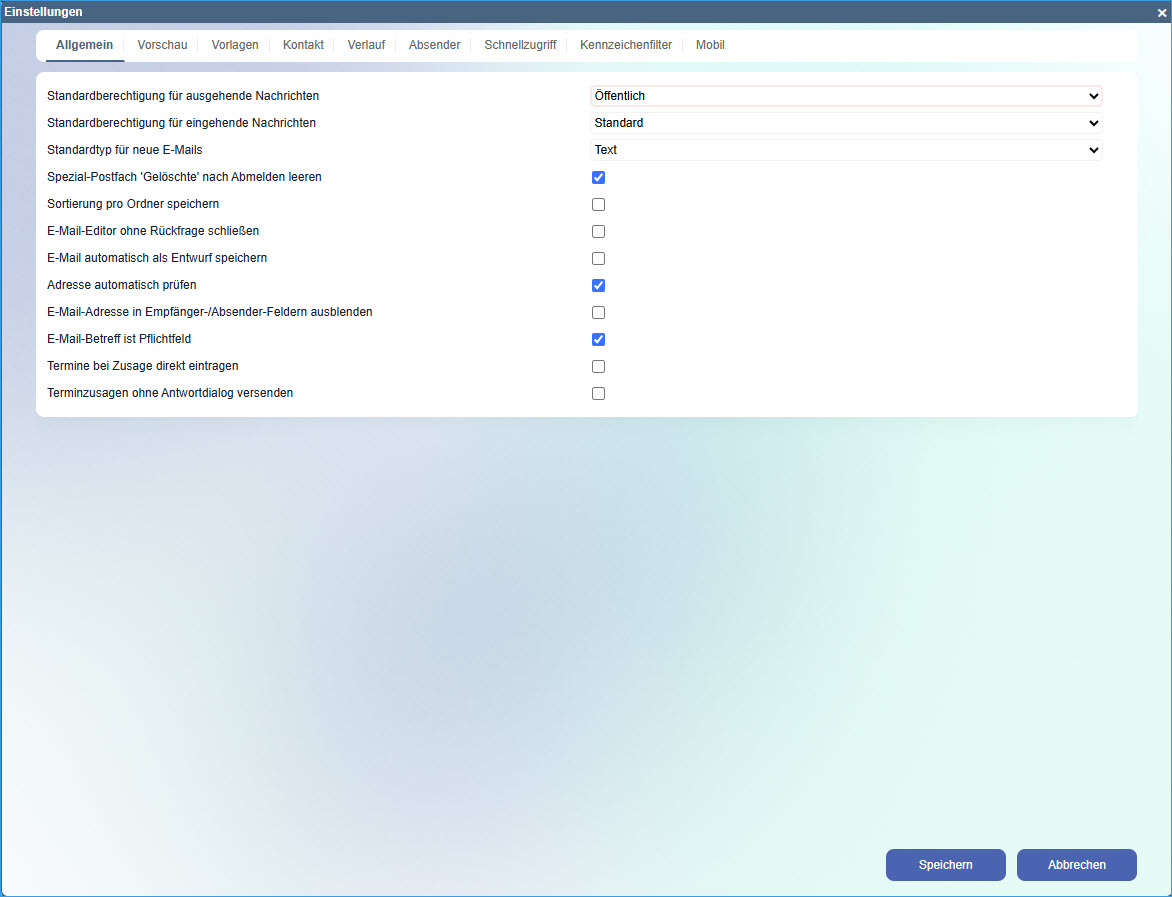The image size is (1172, 897).
Task: Open the Vorschau tab
Action: [162, 45]
